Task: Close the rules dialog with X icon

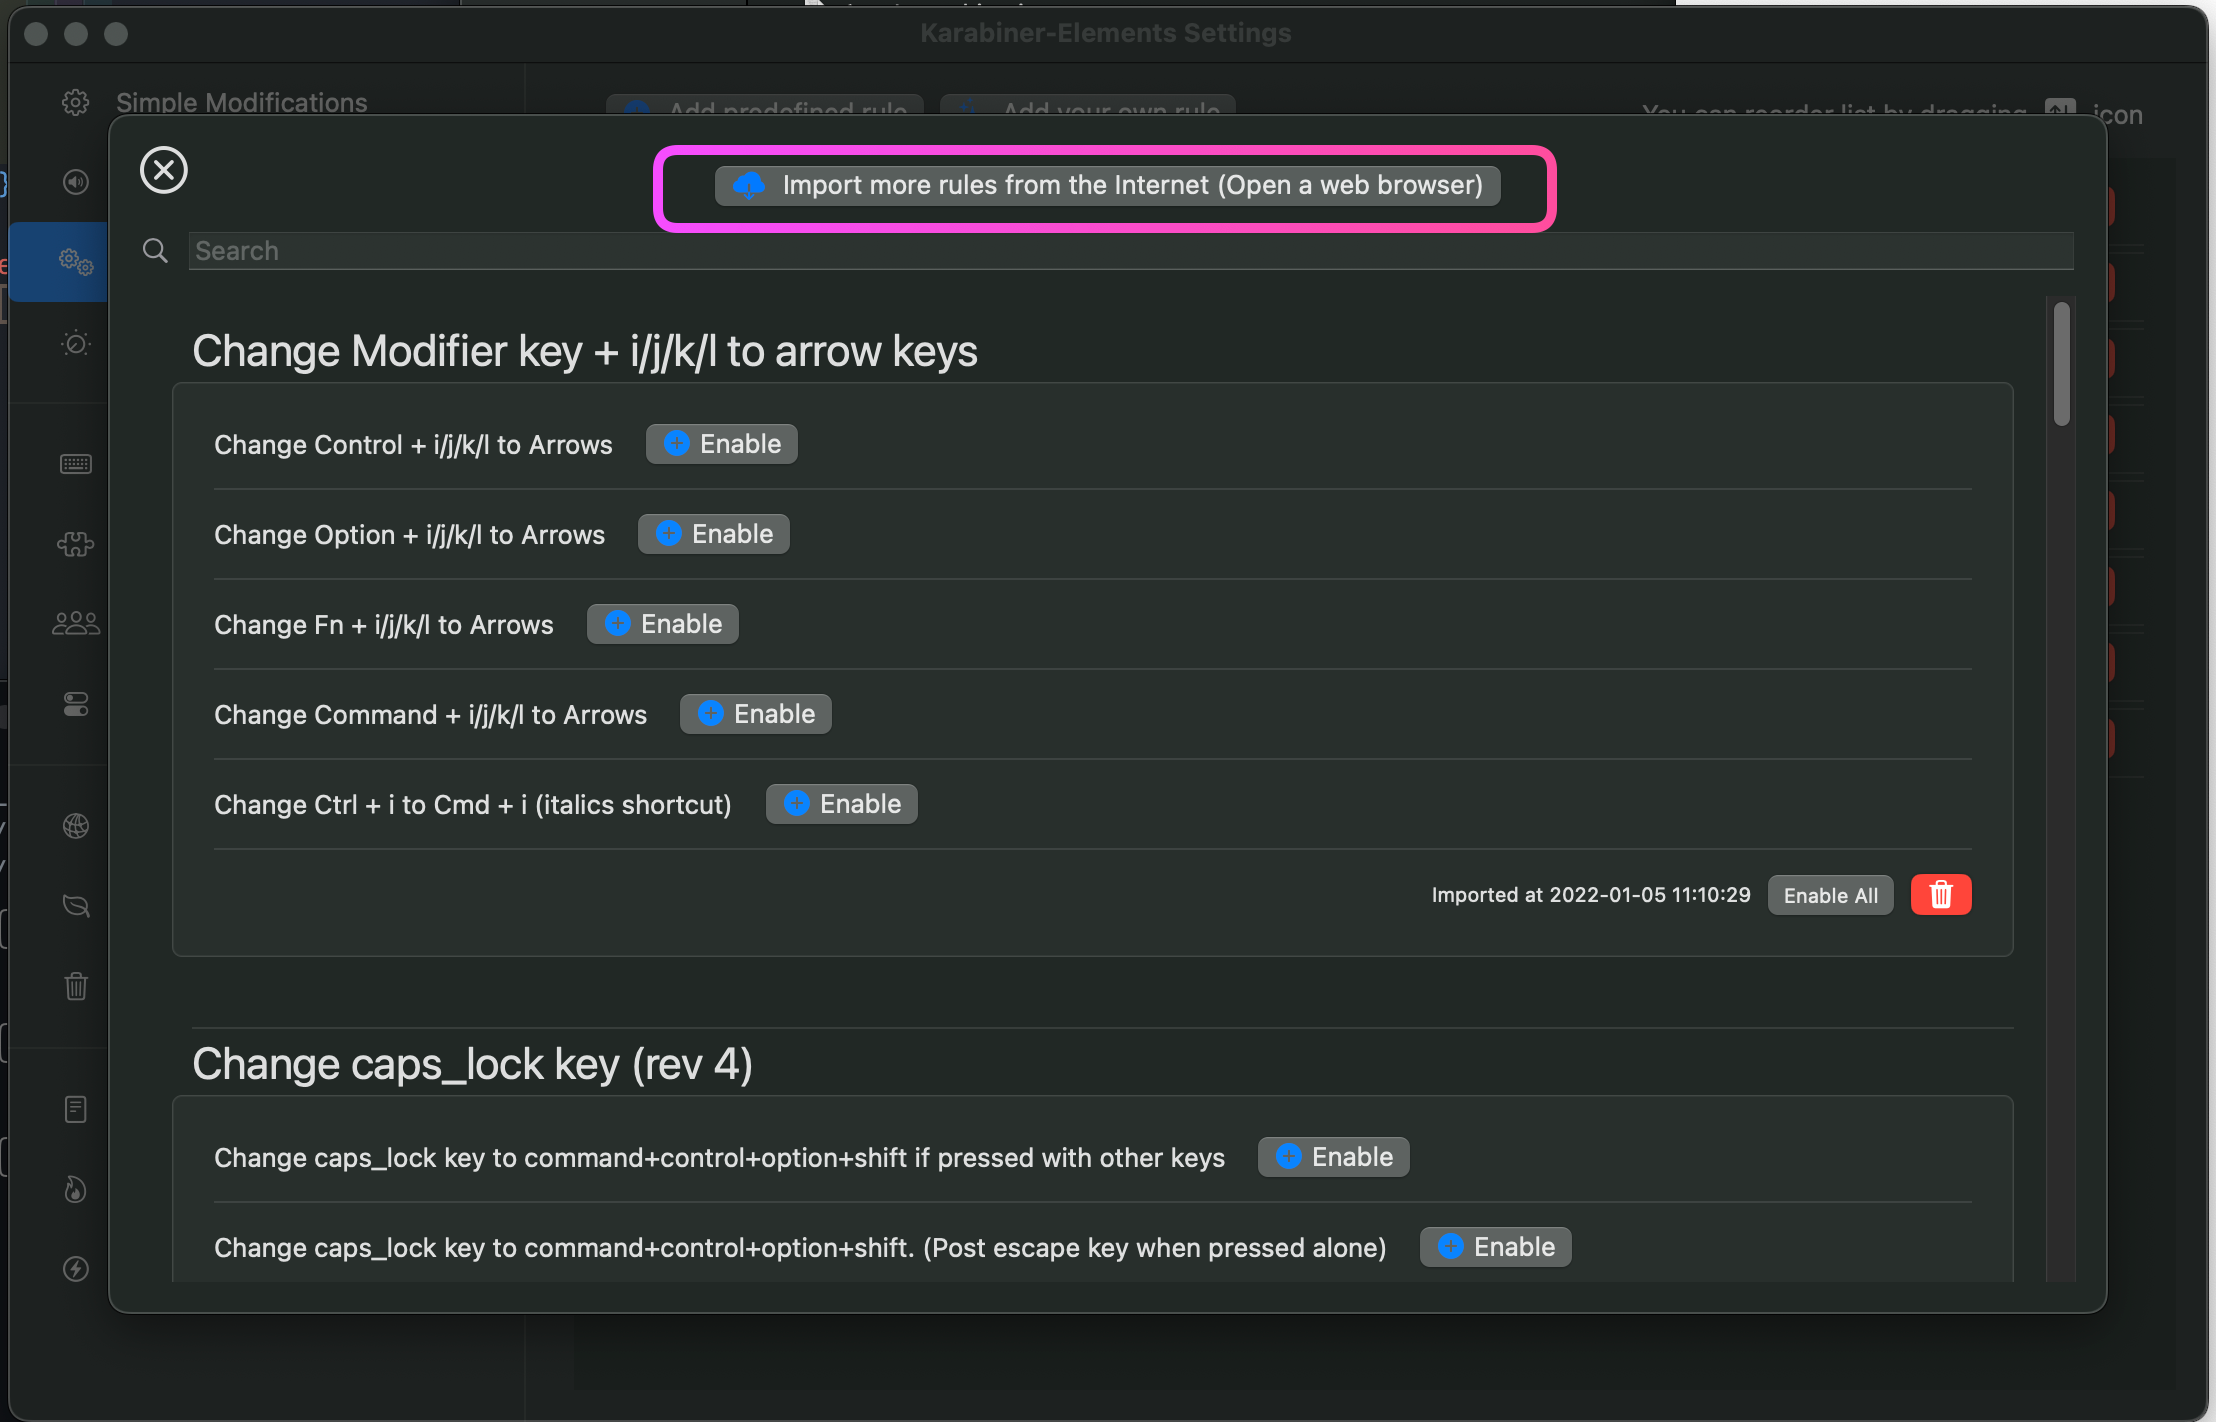Action: [164, 170]
